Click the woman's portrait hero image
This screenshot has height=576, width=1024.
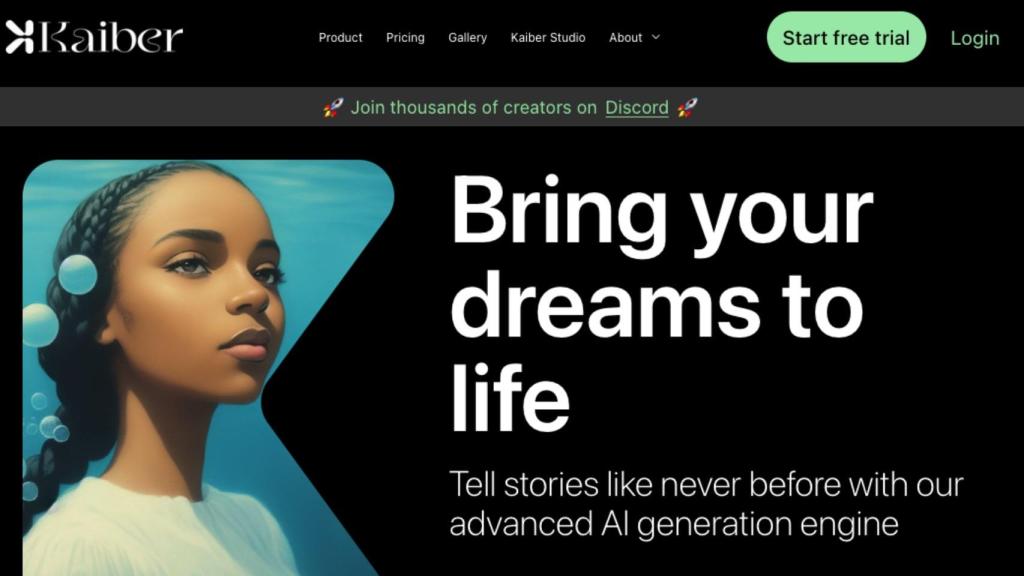(208, 368)
